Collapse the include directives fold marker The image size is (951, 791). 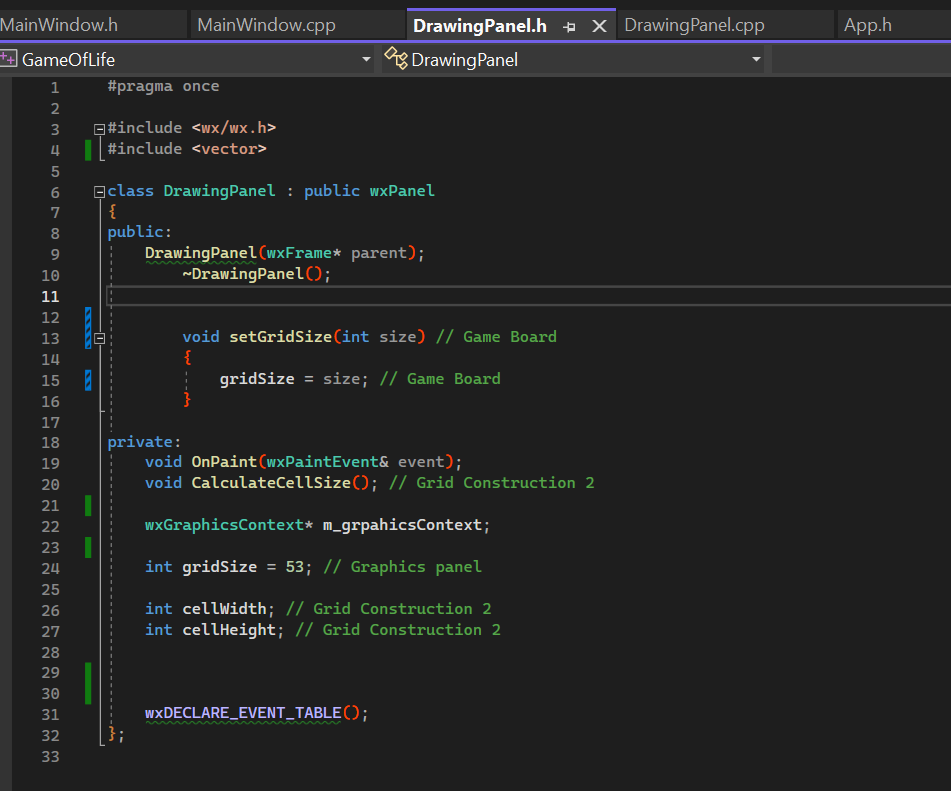tap(97, 128)
